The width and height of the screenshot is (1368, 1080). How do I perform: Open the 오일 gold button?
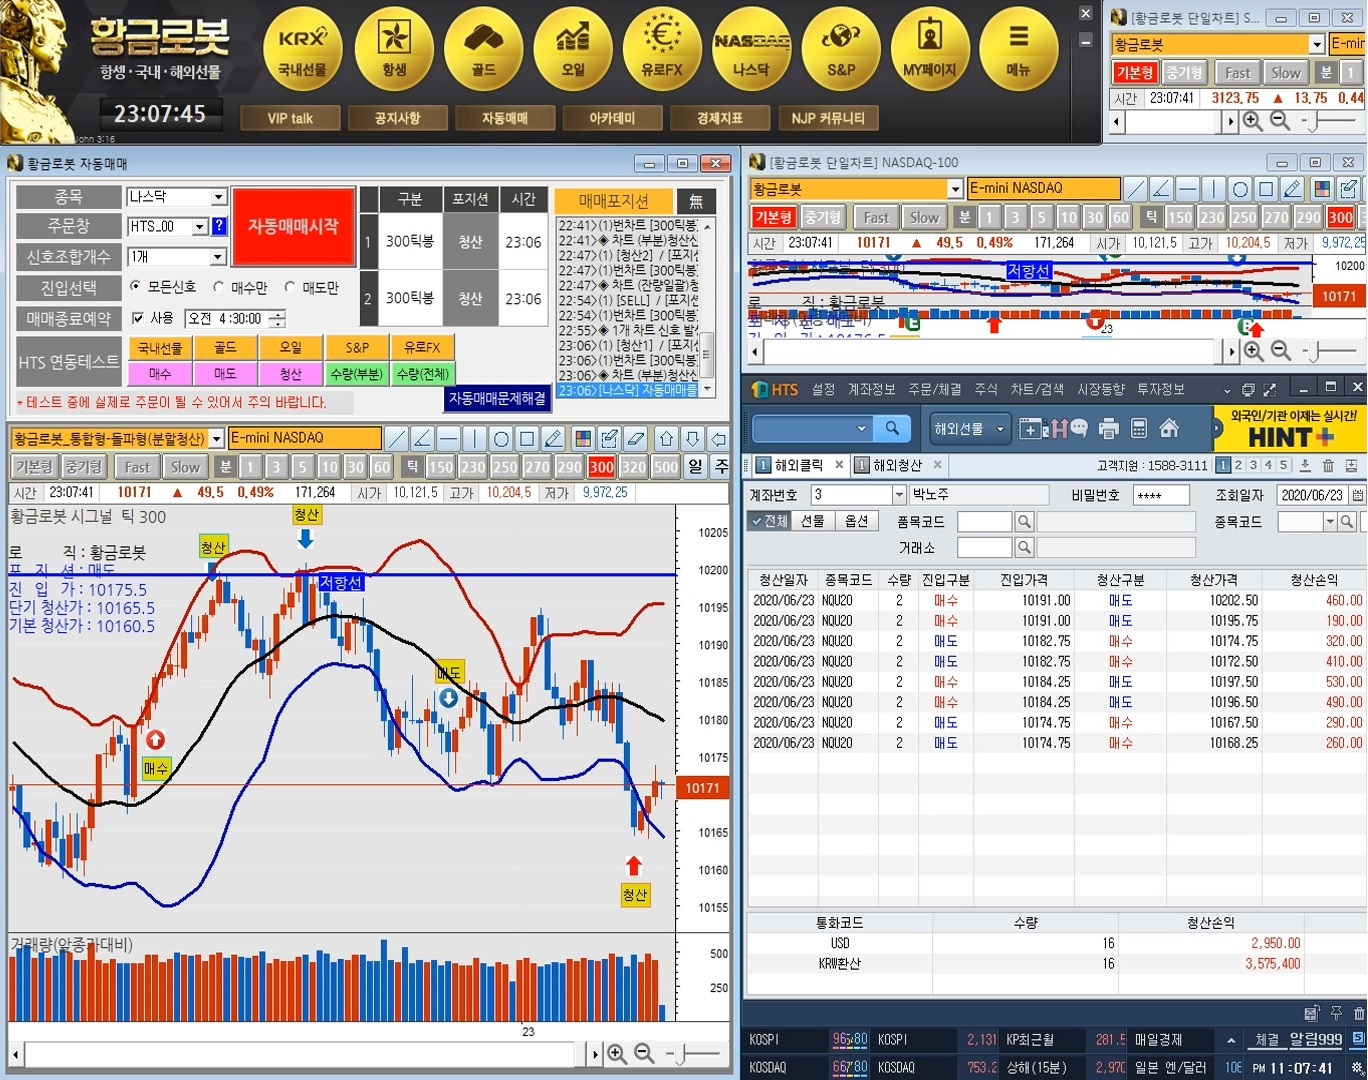[x=573, y=48]
